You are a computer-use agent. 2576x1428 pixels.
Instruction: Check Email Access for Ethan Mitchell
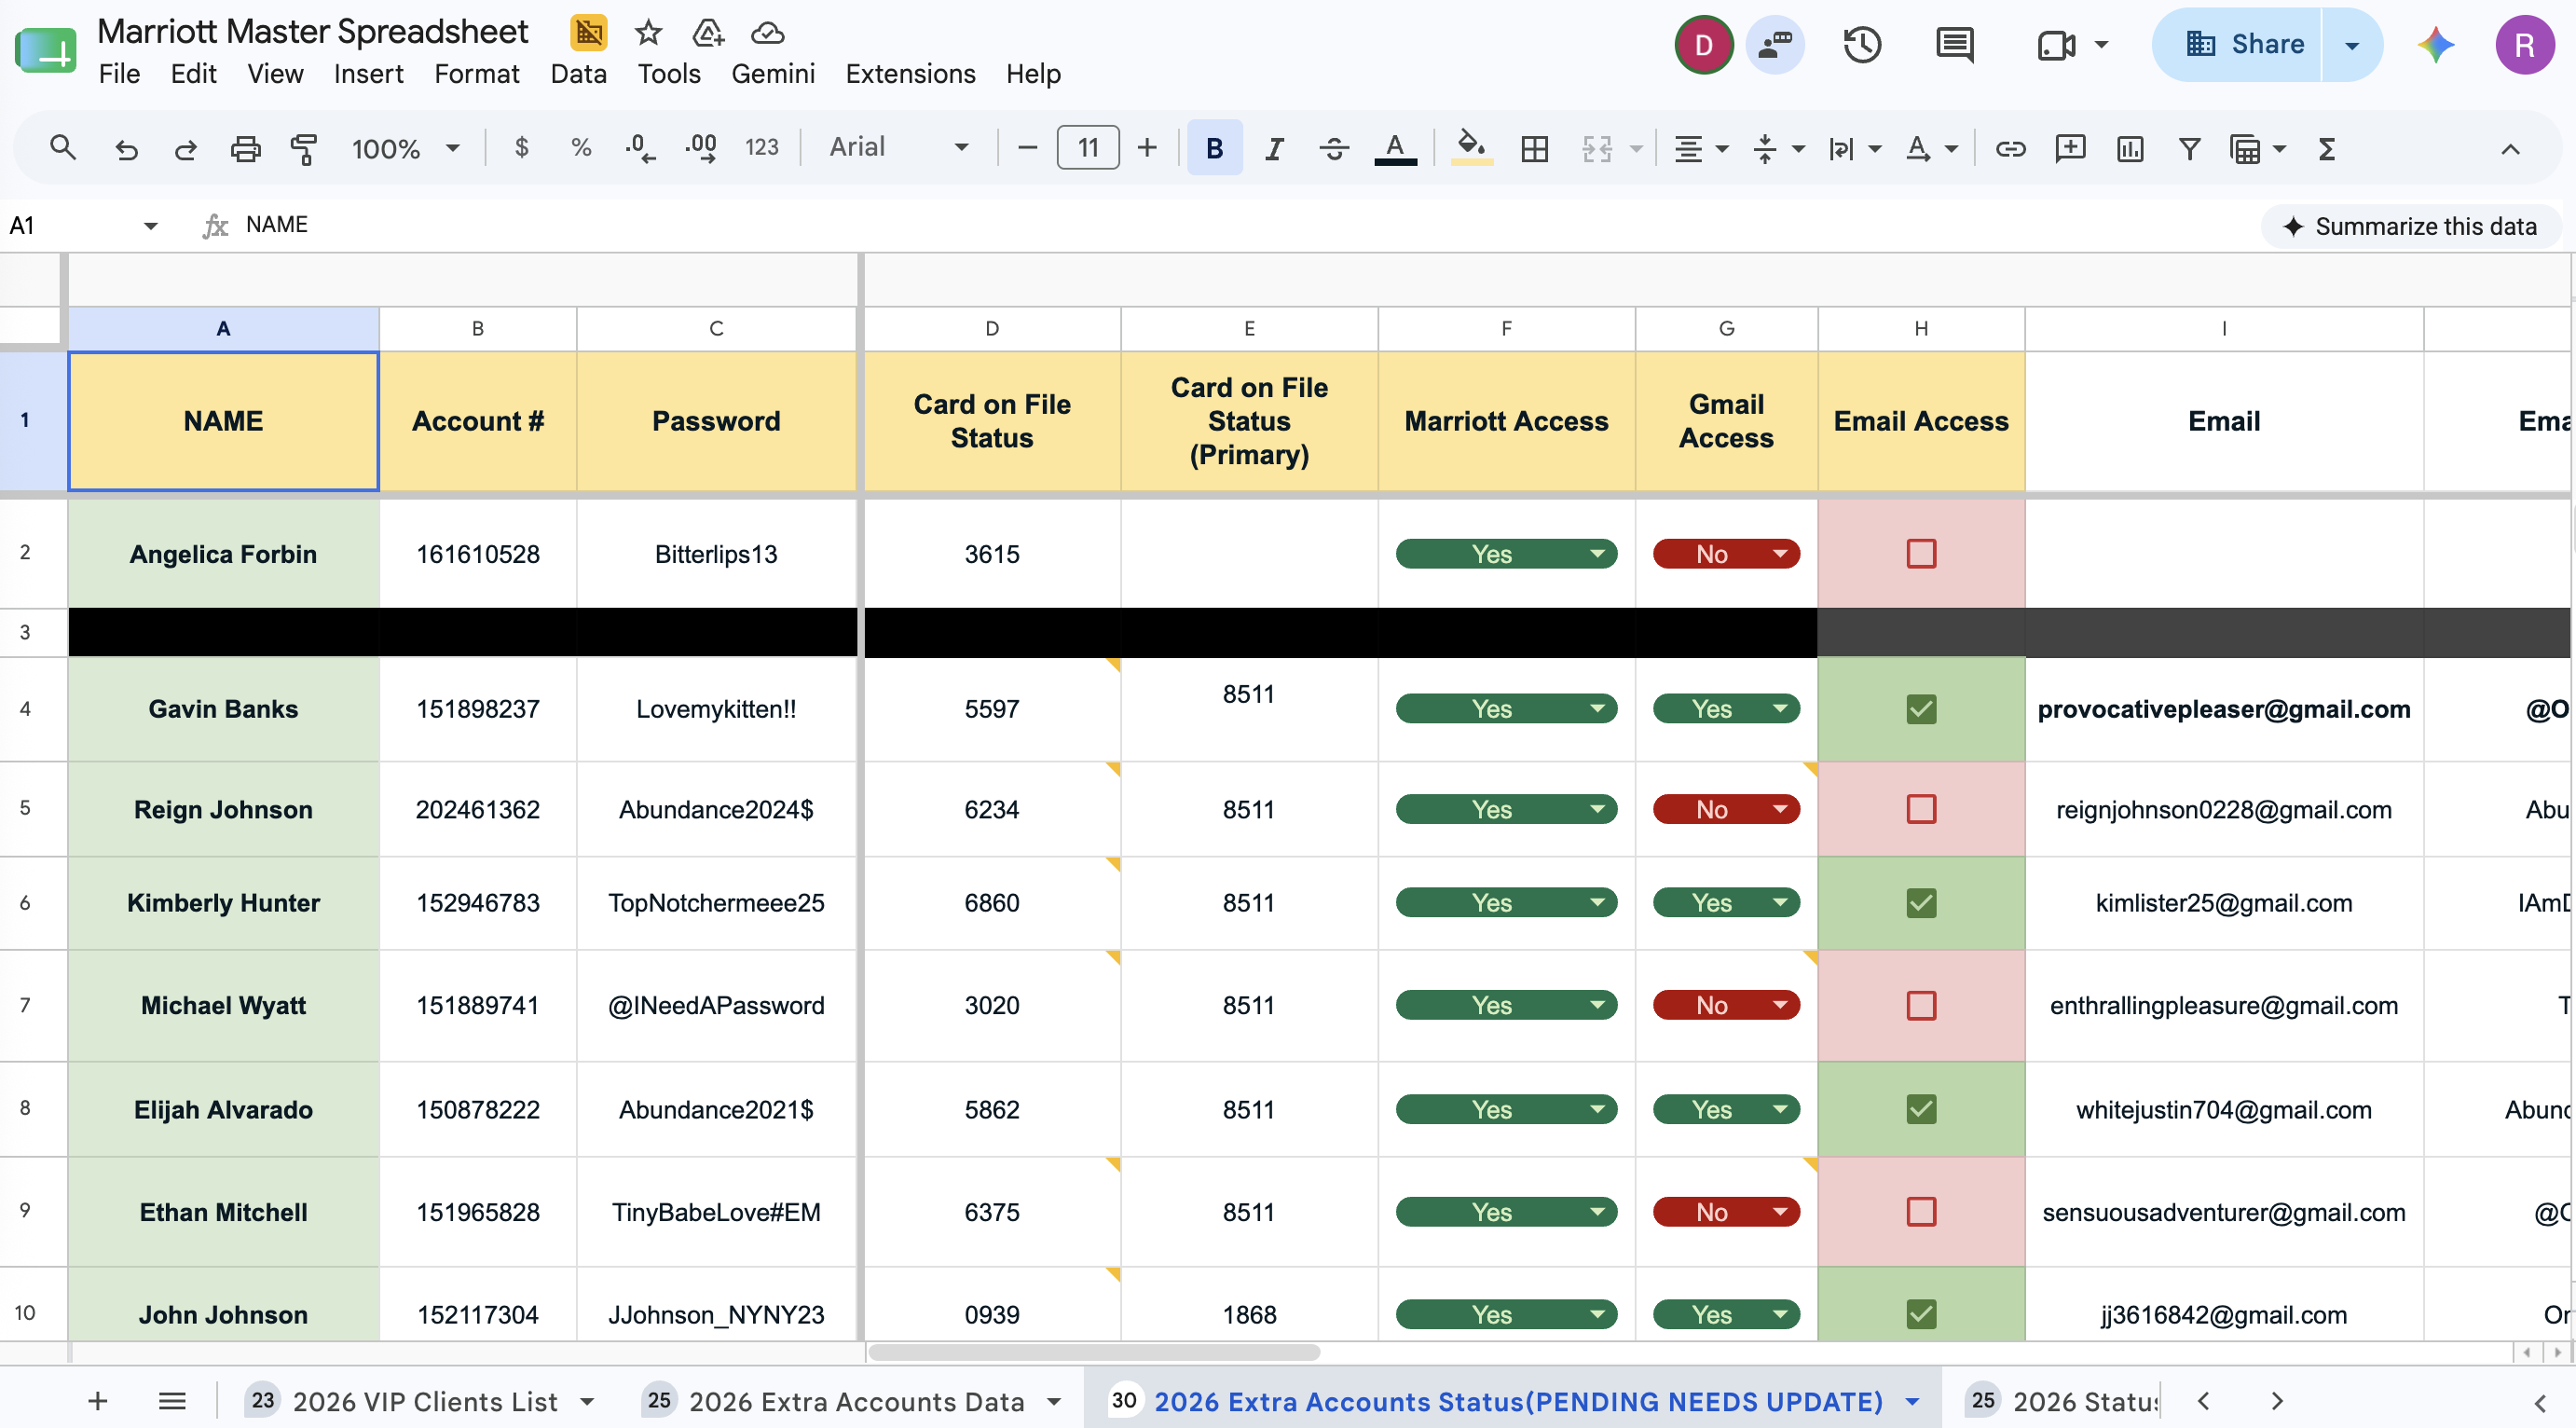click(1921, 1212)
